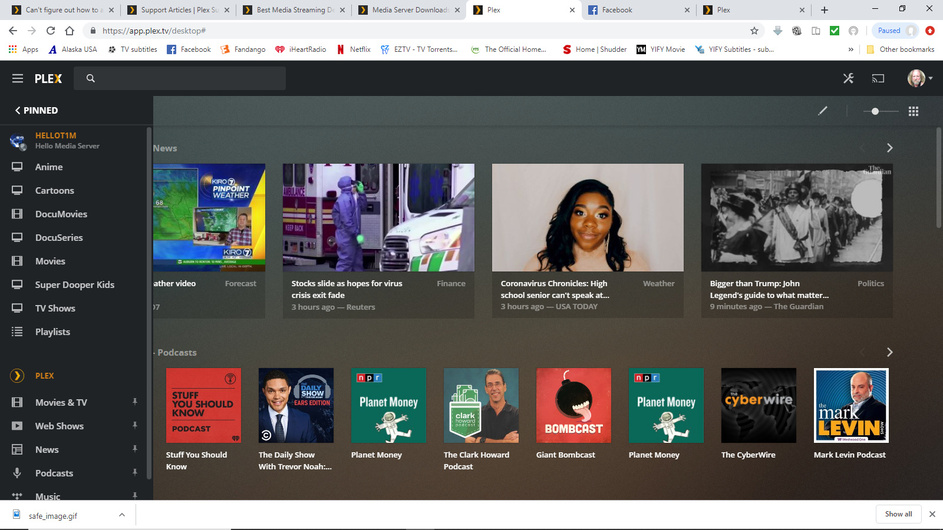Open the user avatar account menu
The width and height of the screenshot is (943, 530).
point(920,78)
